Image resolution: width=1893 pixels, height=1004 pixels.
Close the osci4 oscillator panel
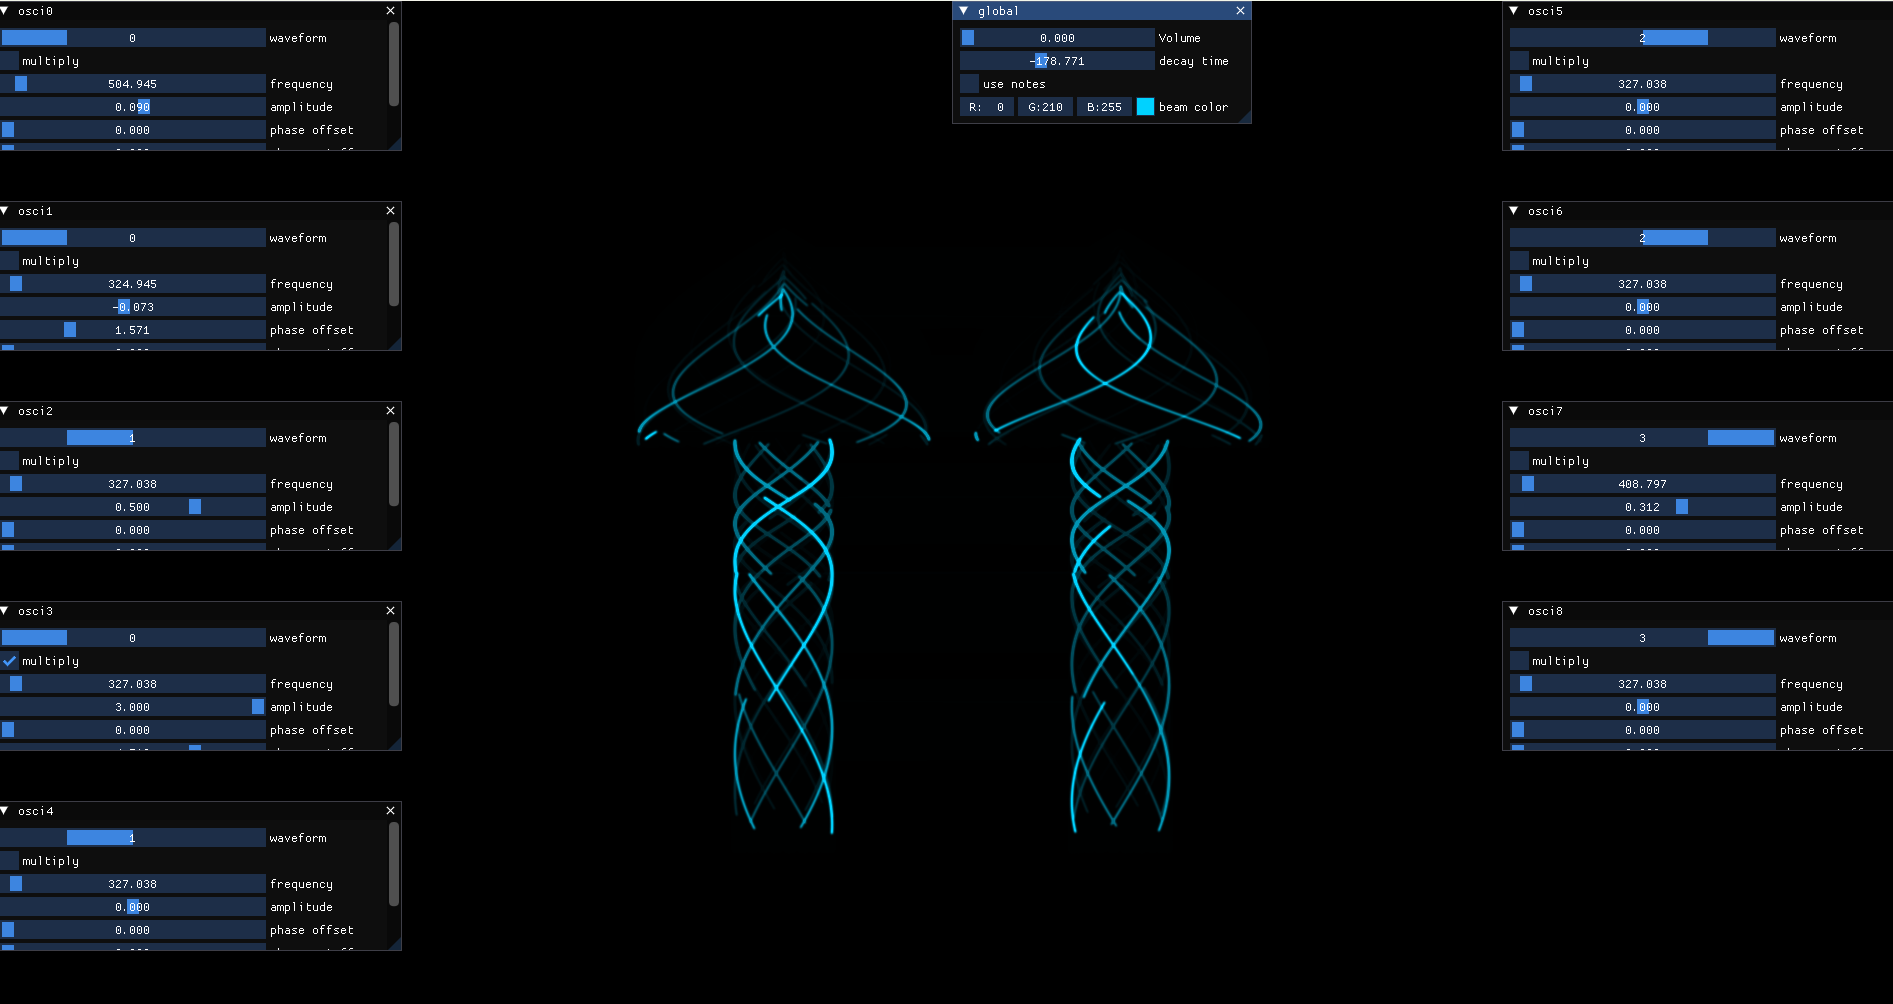[x=390, y=811]
